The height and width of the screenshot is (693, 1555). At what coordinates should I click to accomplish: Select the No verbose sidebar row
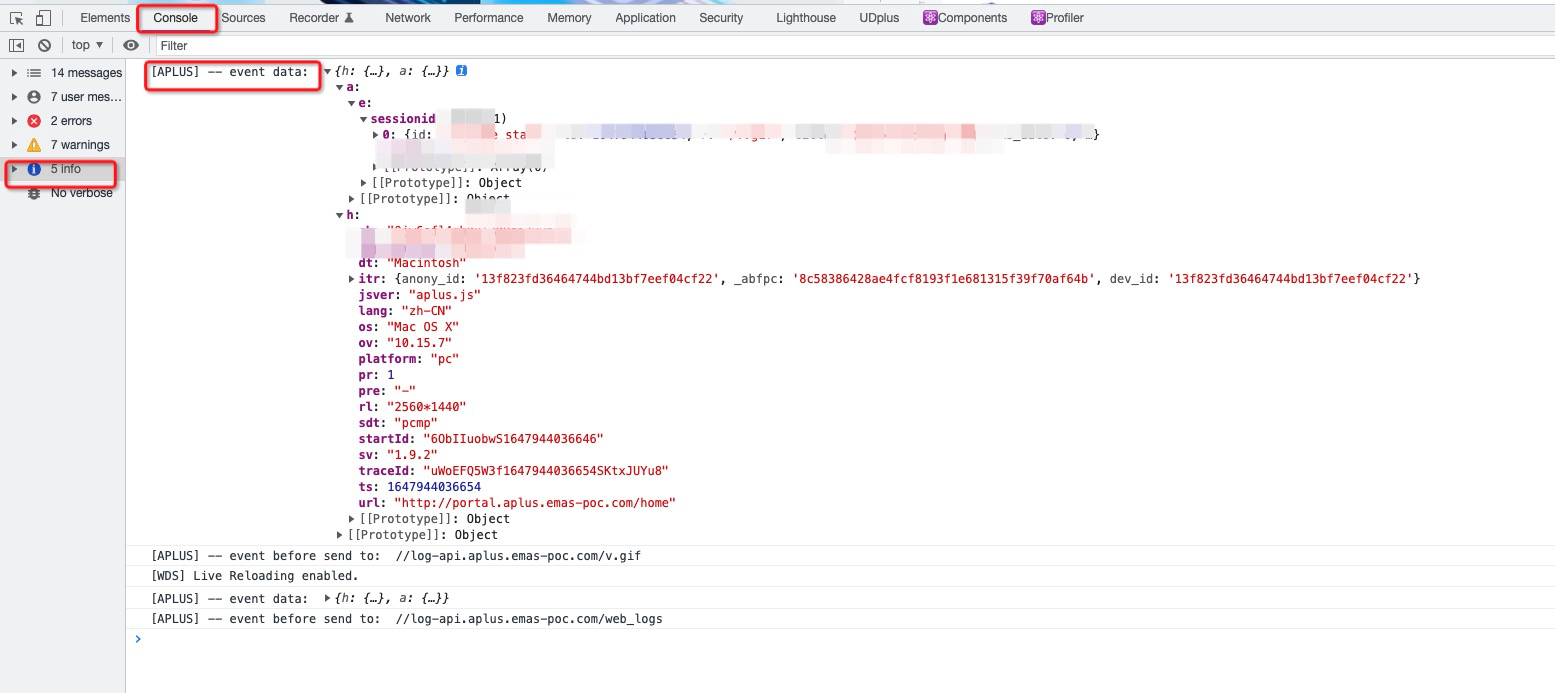coord(62,193)
